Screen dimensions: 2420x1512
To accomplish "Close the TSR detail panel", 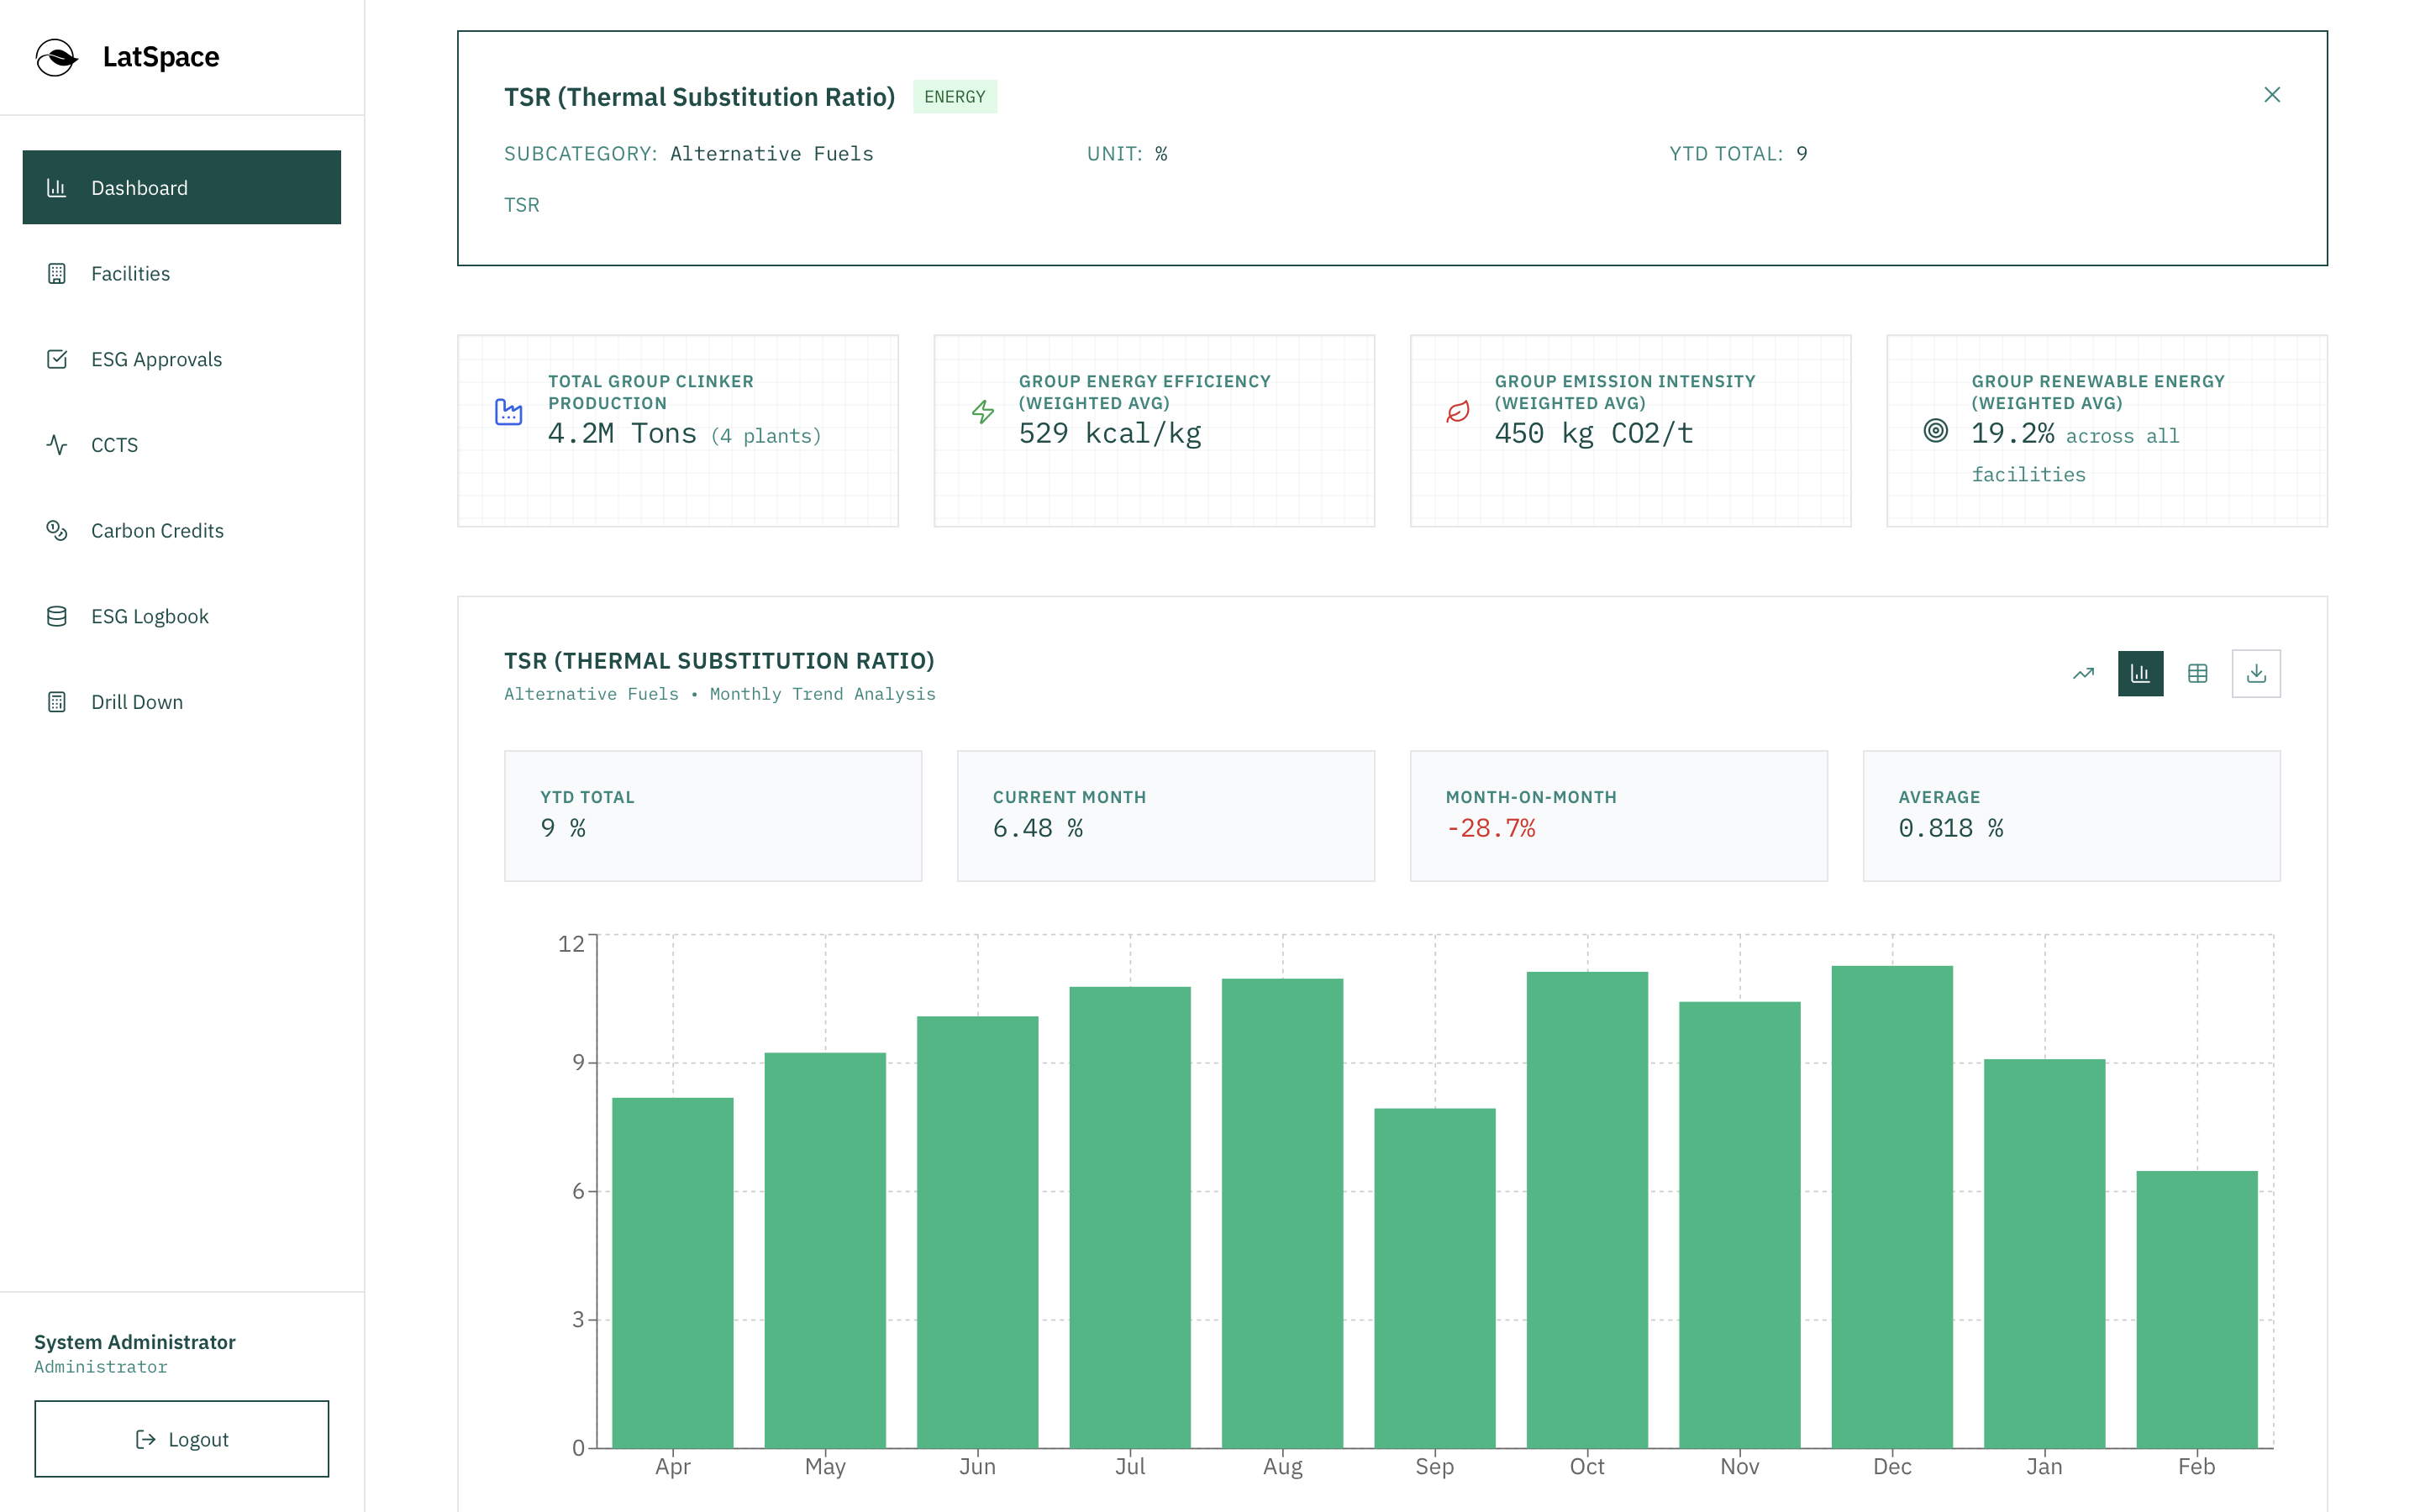I will (x=2272, y=94).
